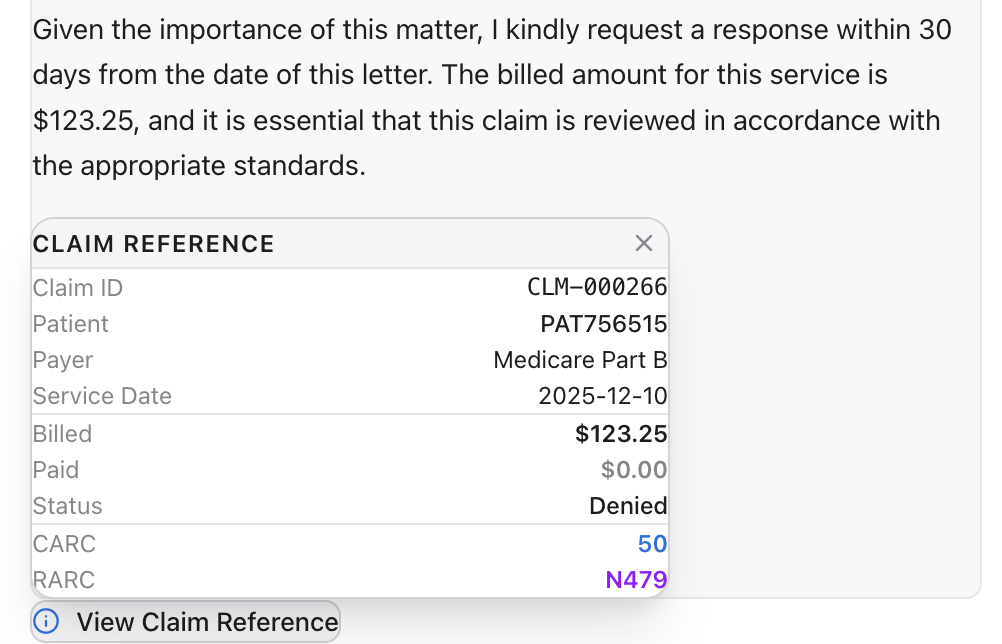Select the patient ID PAT756515
Viewport: 1002px width, 644px height.
[x=603, y=324]
